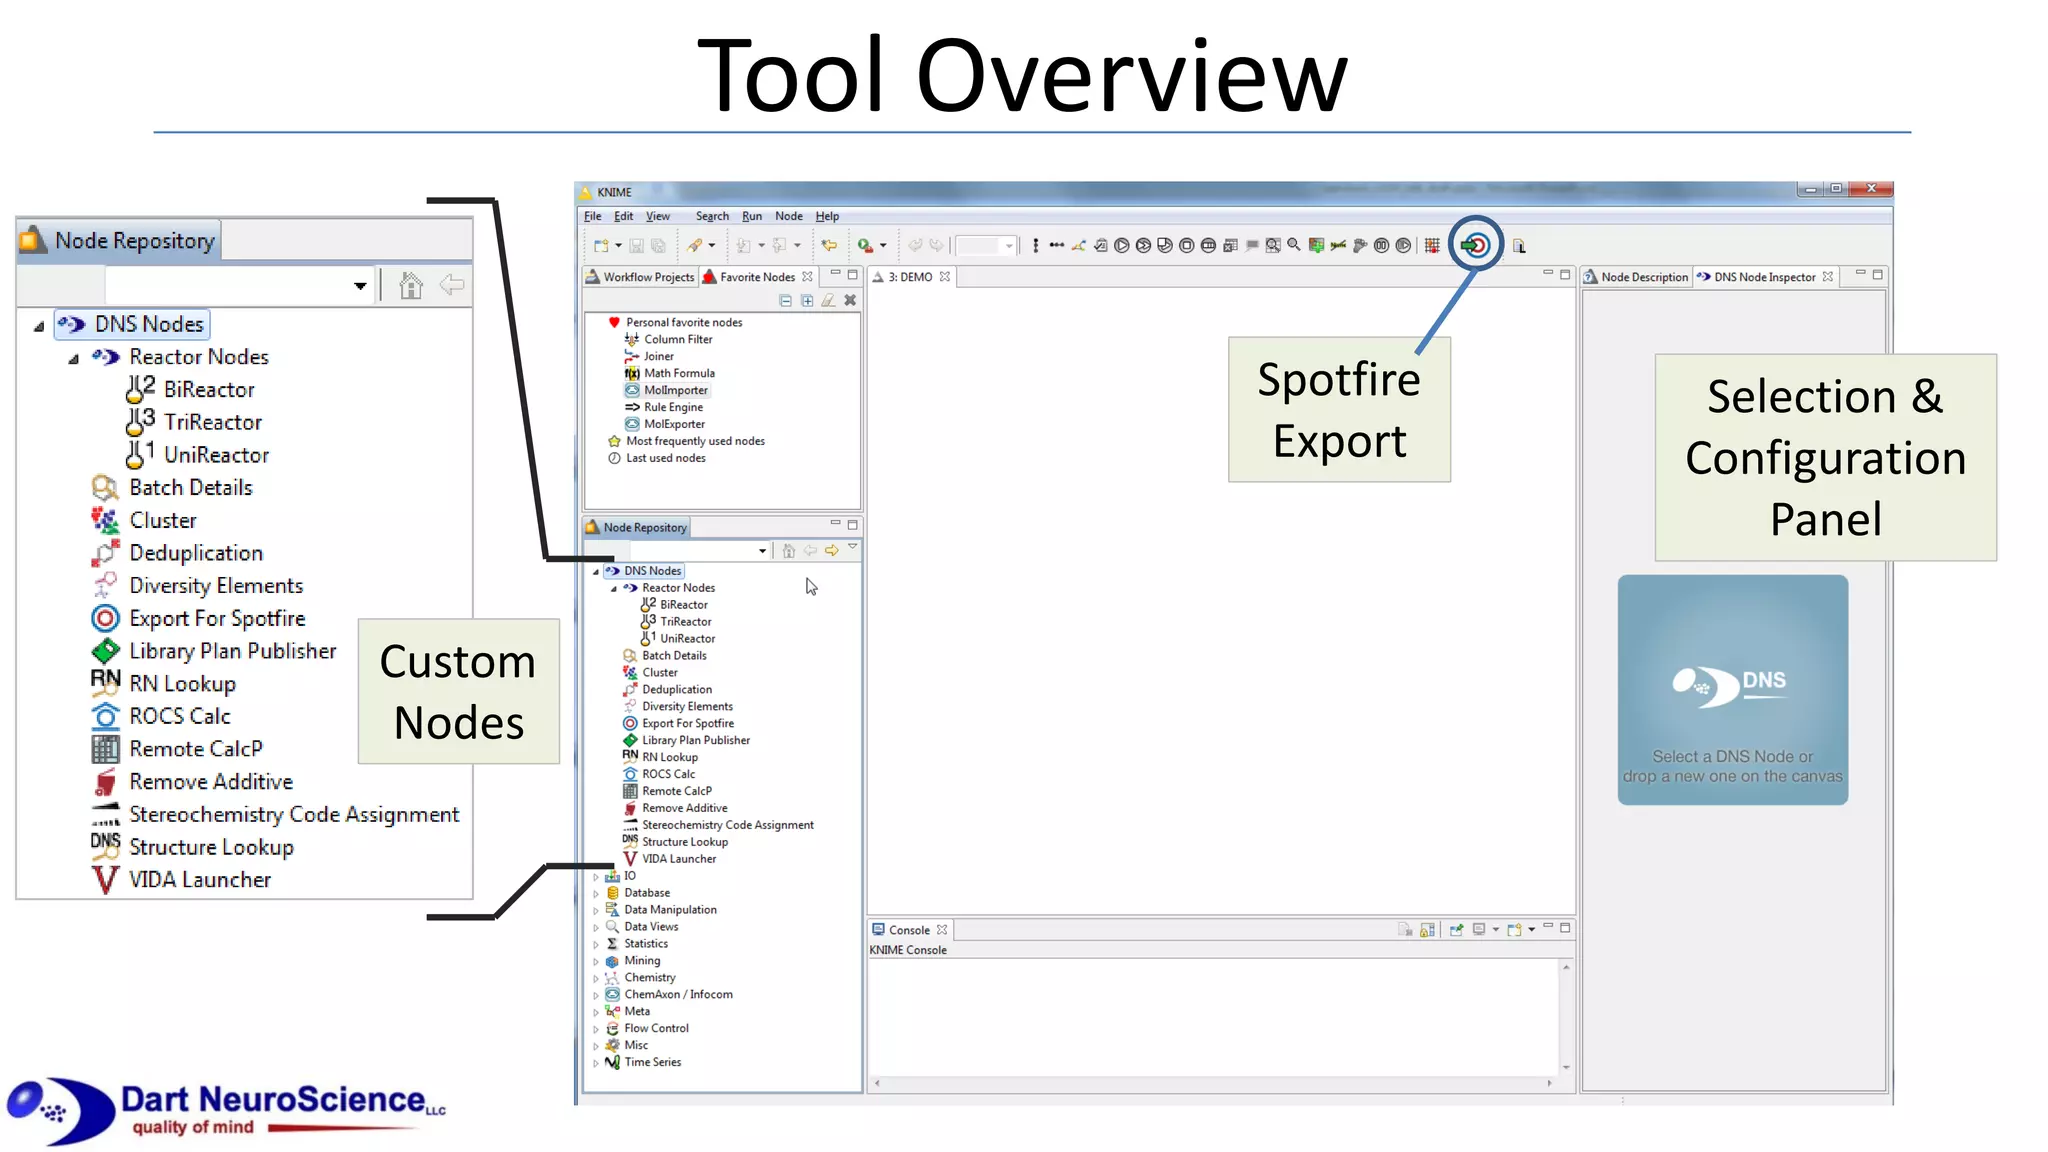
Task: Open the Node menu
Action: 789,216
